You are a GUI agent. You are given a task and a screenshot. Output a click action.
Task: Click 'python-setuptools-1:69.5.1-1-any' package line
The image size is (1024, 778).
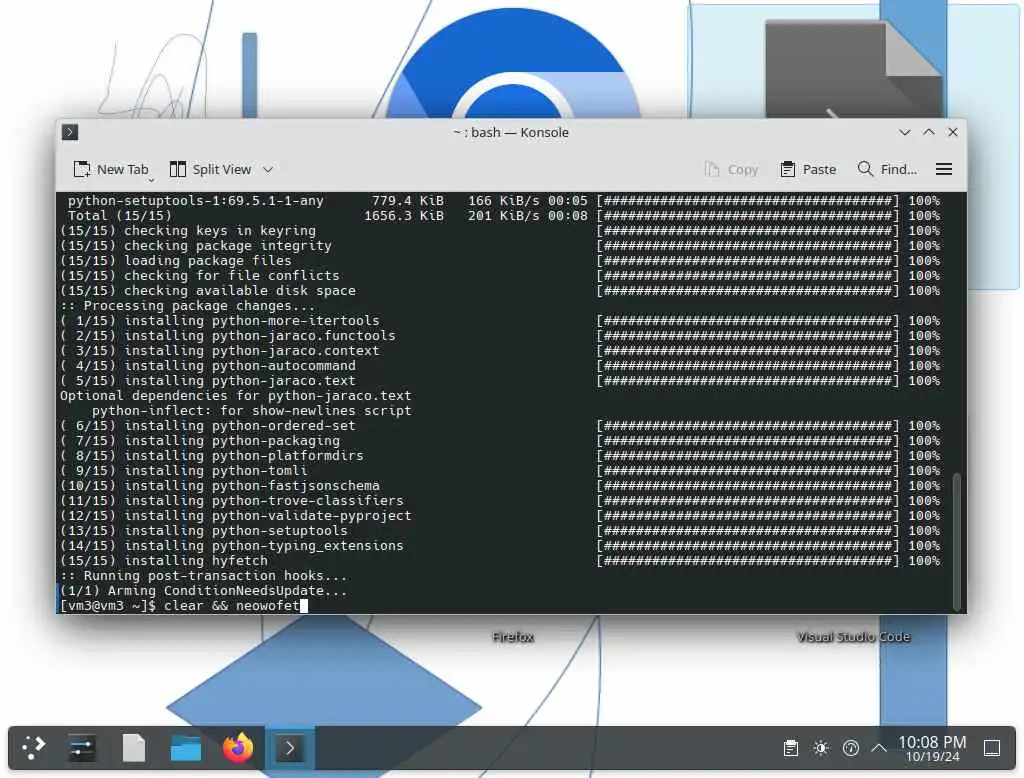[x=500, y=201]
